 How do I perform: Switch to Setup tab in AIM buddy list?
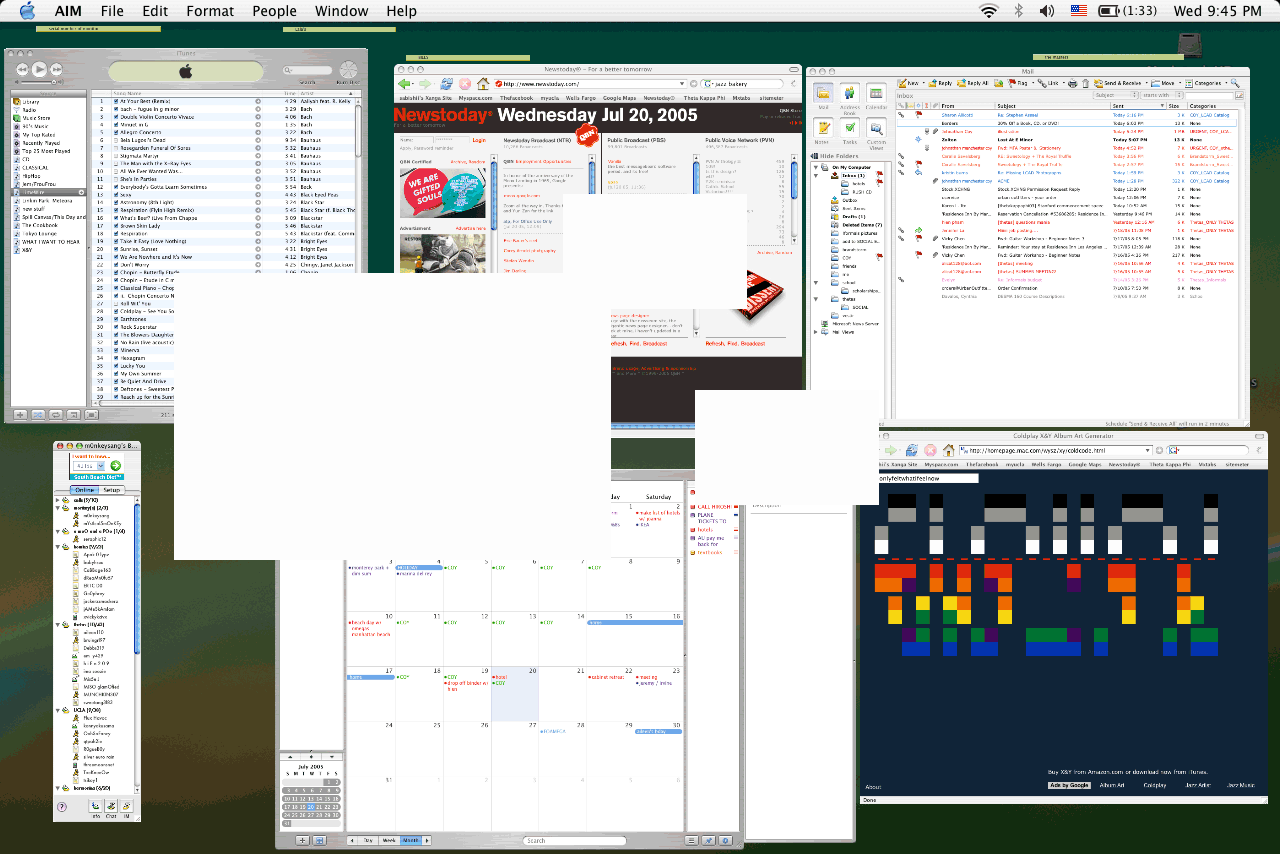pos(112,490)
